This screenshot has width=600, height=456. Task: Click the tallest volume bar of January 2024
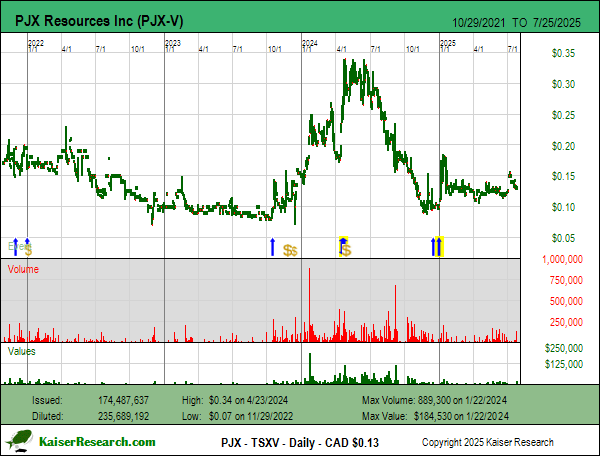pyautogui.click(x=310, y=304)
